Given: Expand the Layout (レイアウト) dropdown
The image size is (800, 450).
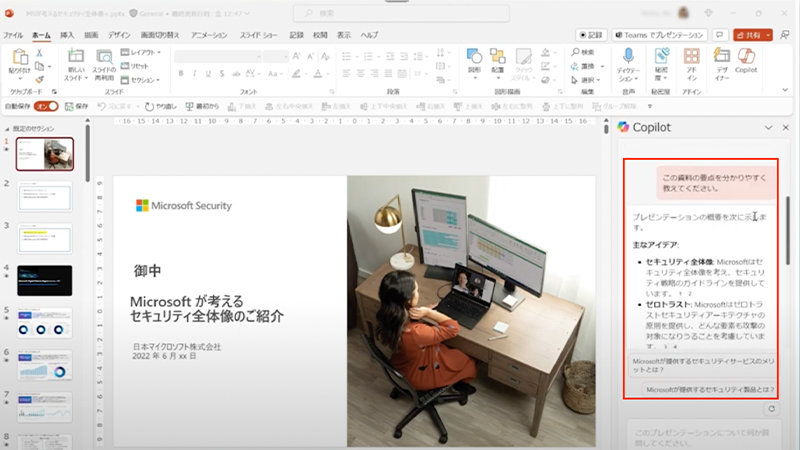Looking at the screenshot, I should tap(144, 52).
